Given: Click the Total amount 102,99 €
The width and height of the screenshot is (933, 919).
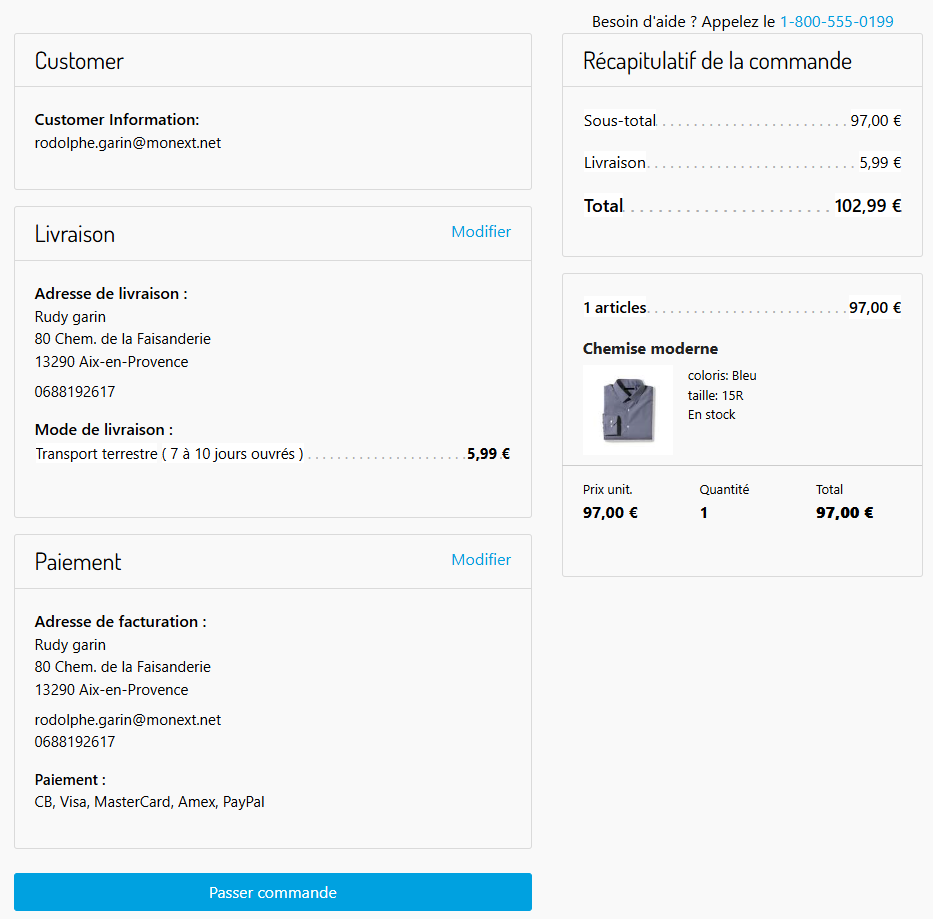Looking at the screenshot, I should pyautogui.click(x=868, y=205).
